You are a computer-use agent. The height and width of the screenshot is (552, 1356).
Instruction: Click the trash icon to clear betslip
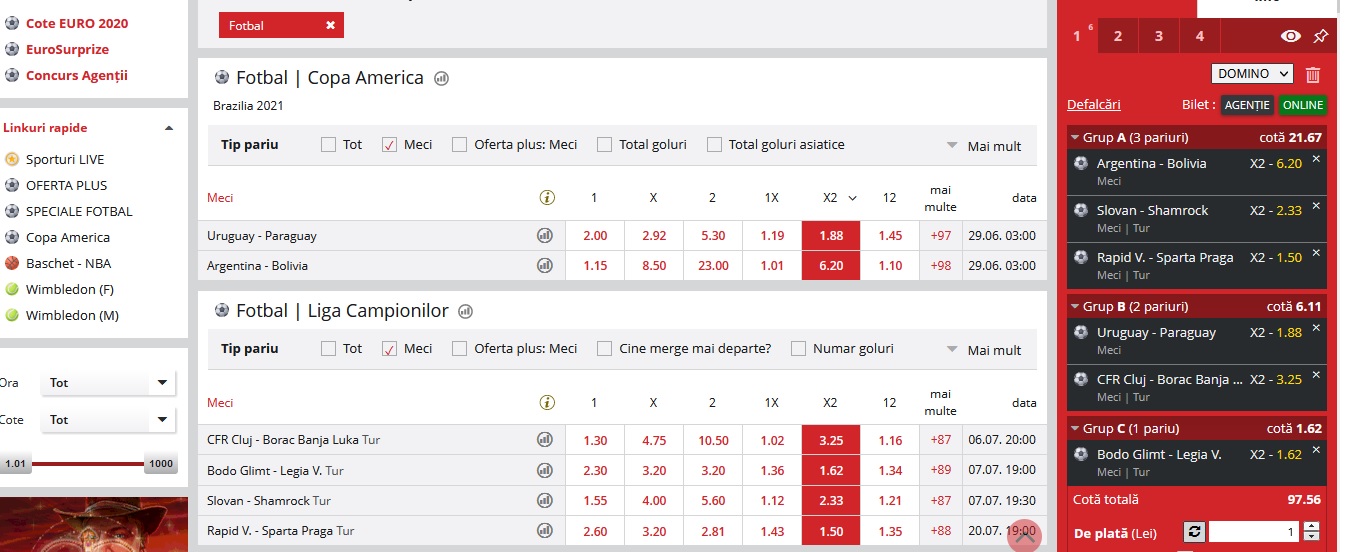[x=1313, y=74]
